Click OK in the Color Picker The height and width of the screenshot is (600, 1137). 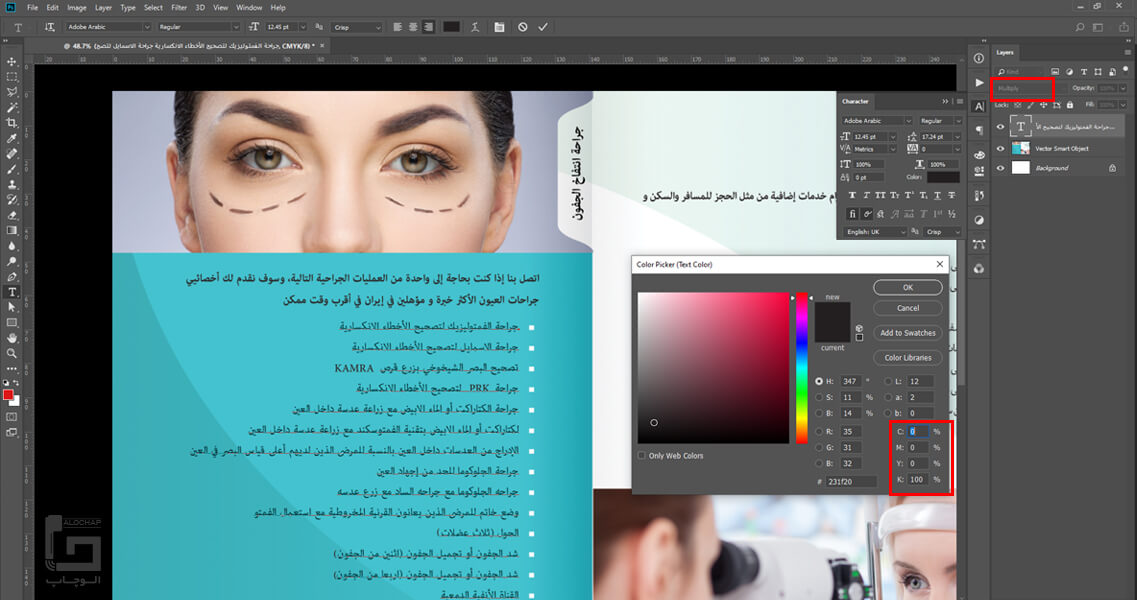click(x=908, y=287)
